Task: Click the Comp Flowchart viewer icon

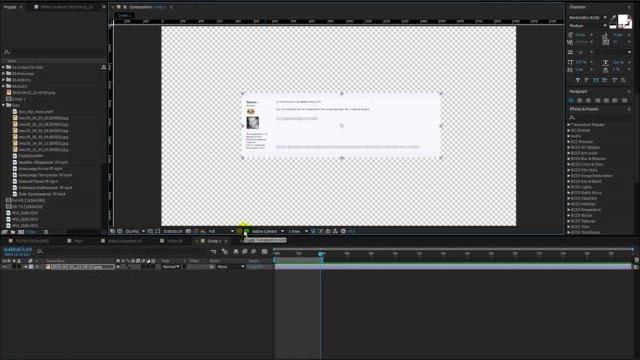Action: 336,231
